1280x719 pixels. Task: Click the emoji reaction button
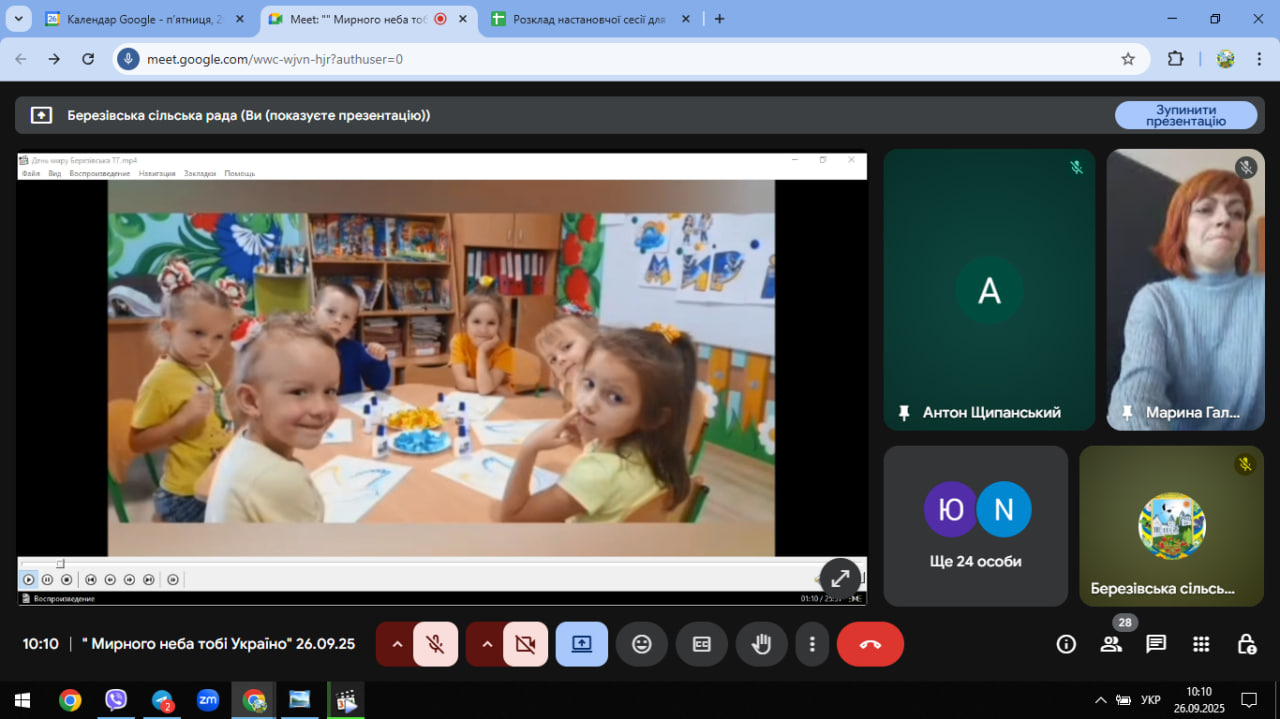tap(642, 644)
